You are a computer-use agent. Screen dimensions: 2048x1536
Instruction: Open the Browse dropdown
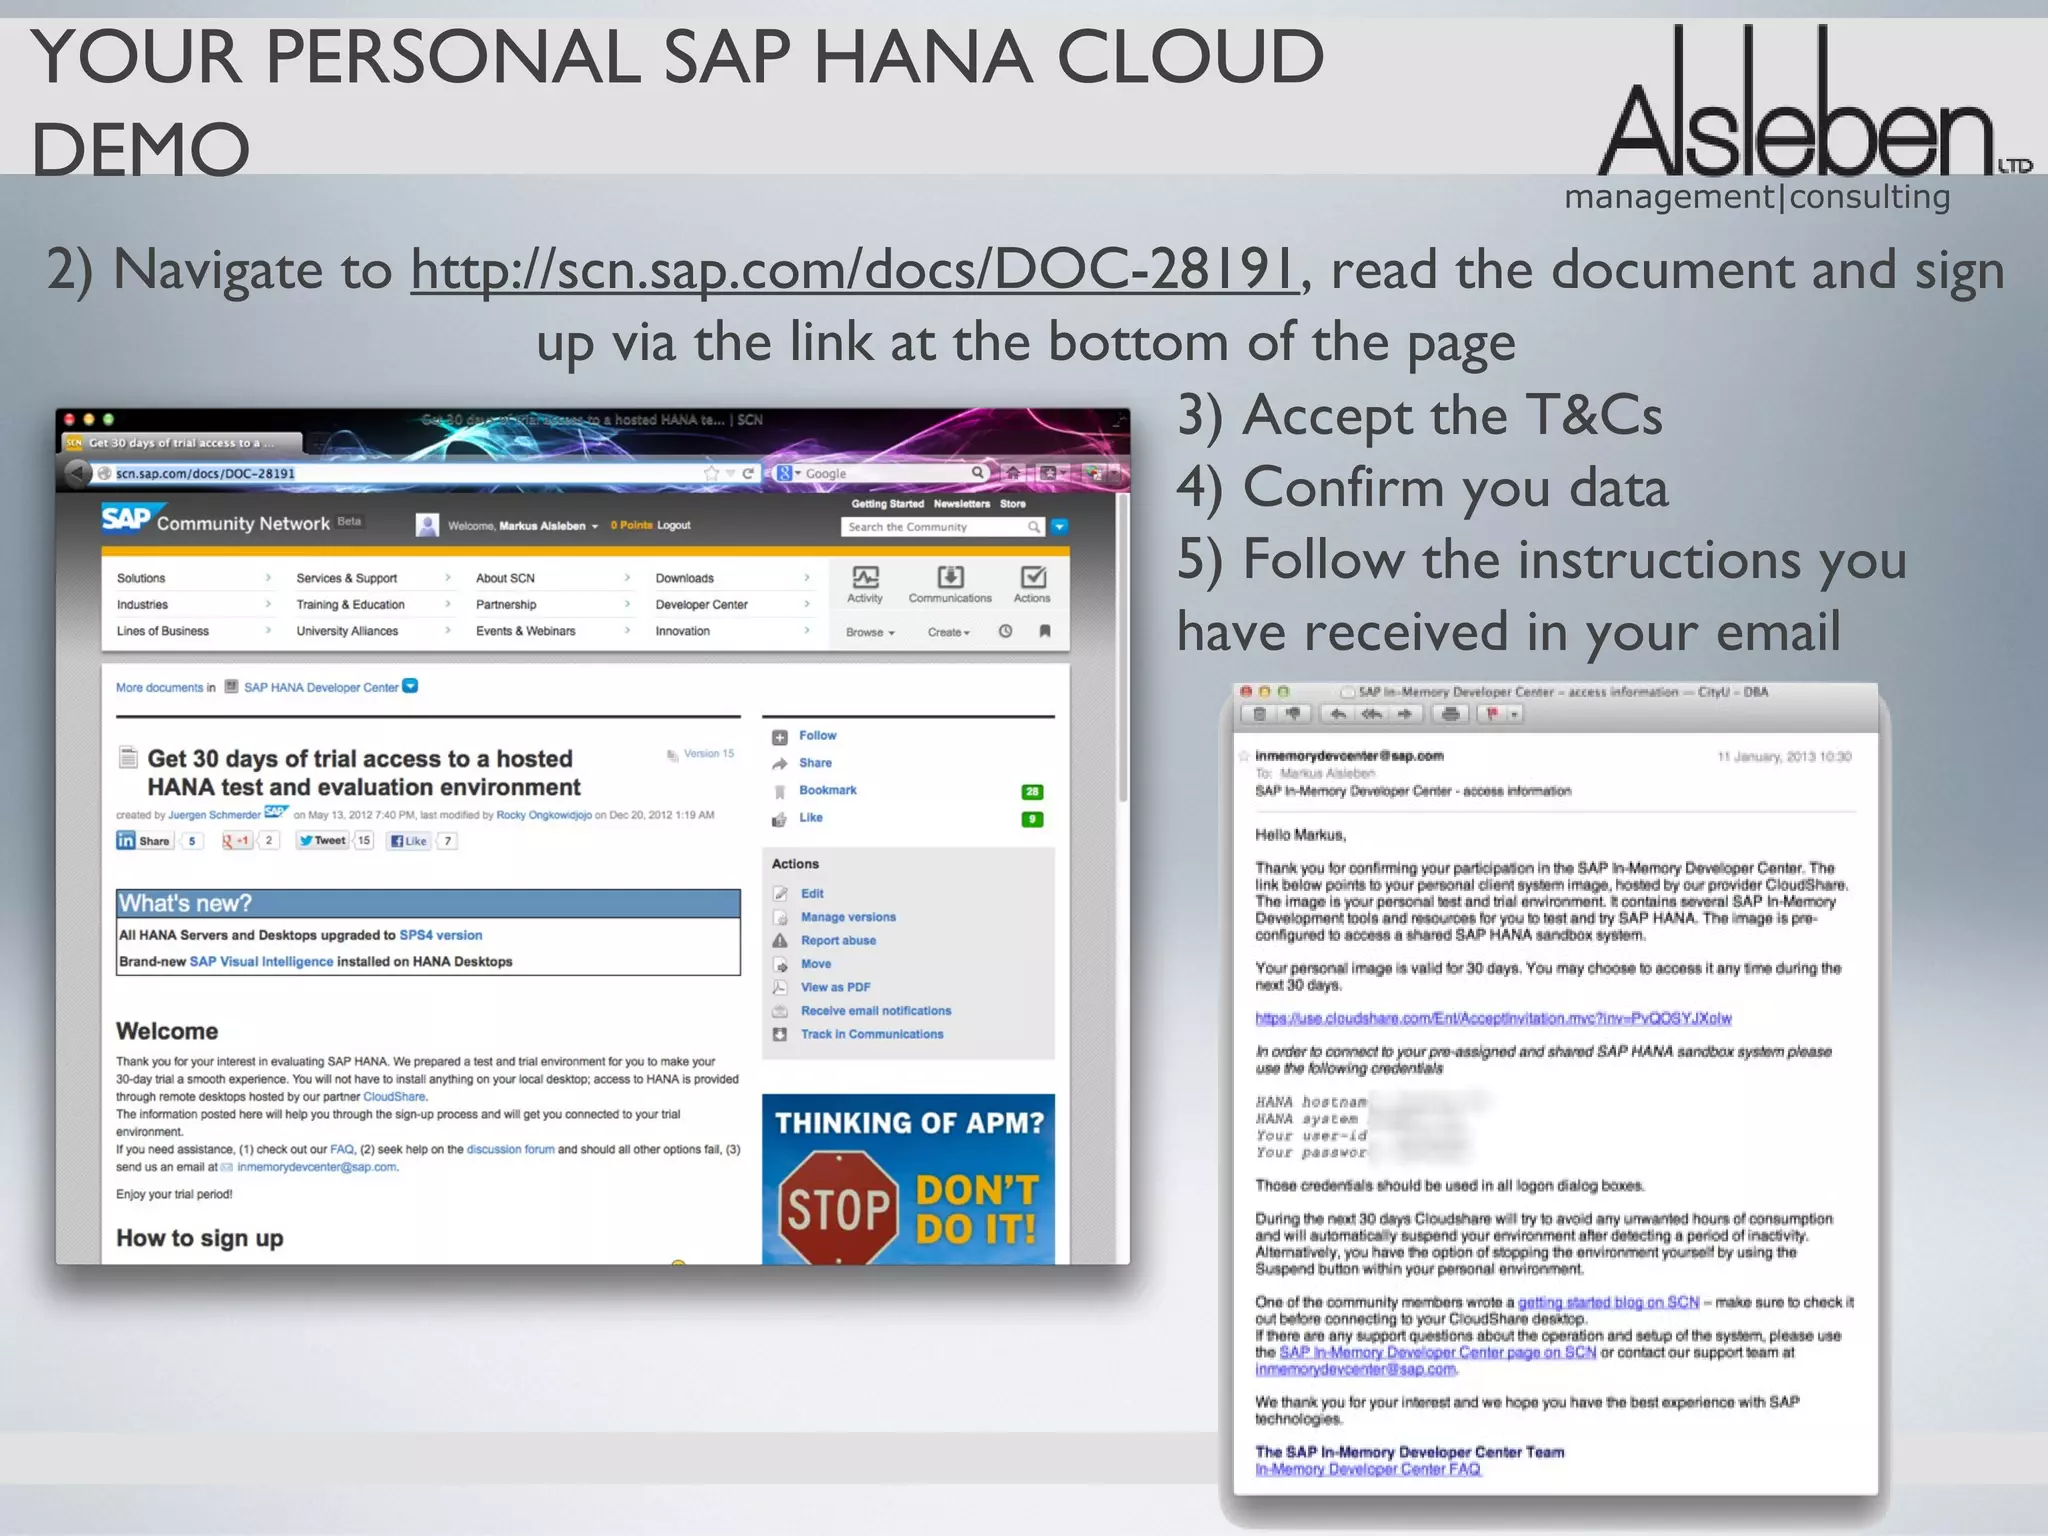click(870, 632)
